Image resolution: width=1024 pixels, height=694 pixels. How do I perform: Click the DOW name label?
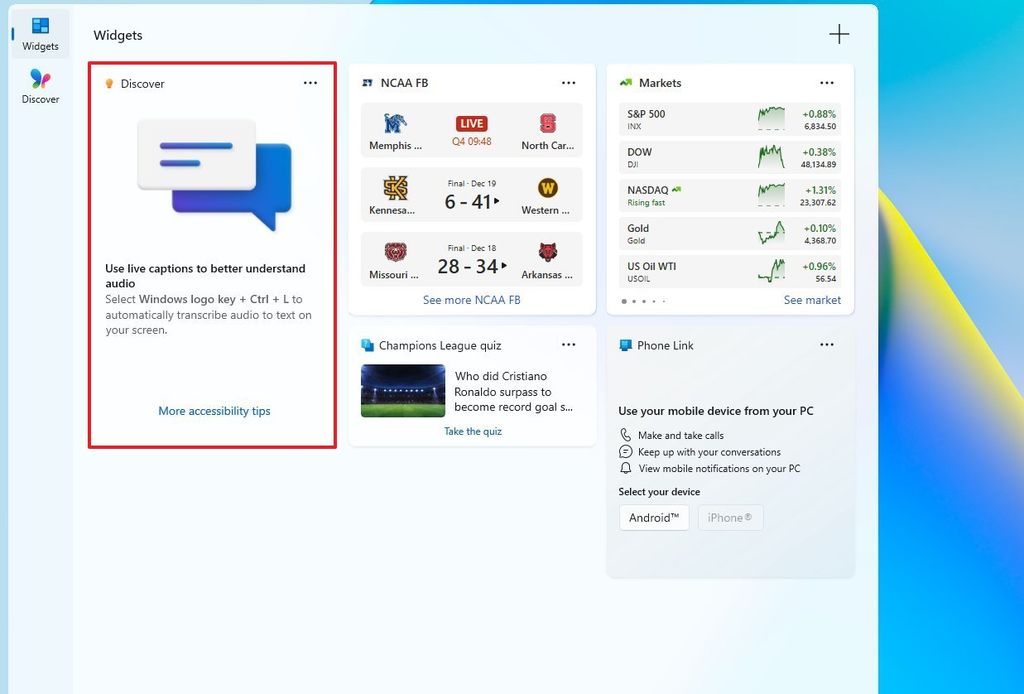click(x=639, y=151)
